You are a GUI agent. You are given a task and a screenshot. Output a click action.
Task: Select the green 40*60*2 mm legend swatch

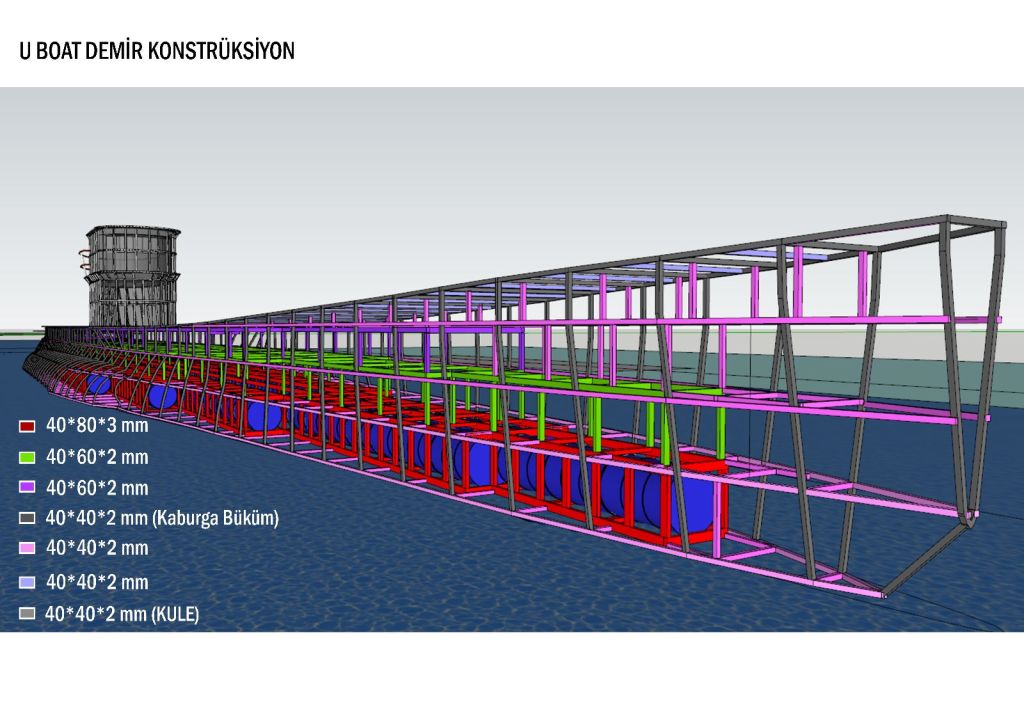pos(27,457)
